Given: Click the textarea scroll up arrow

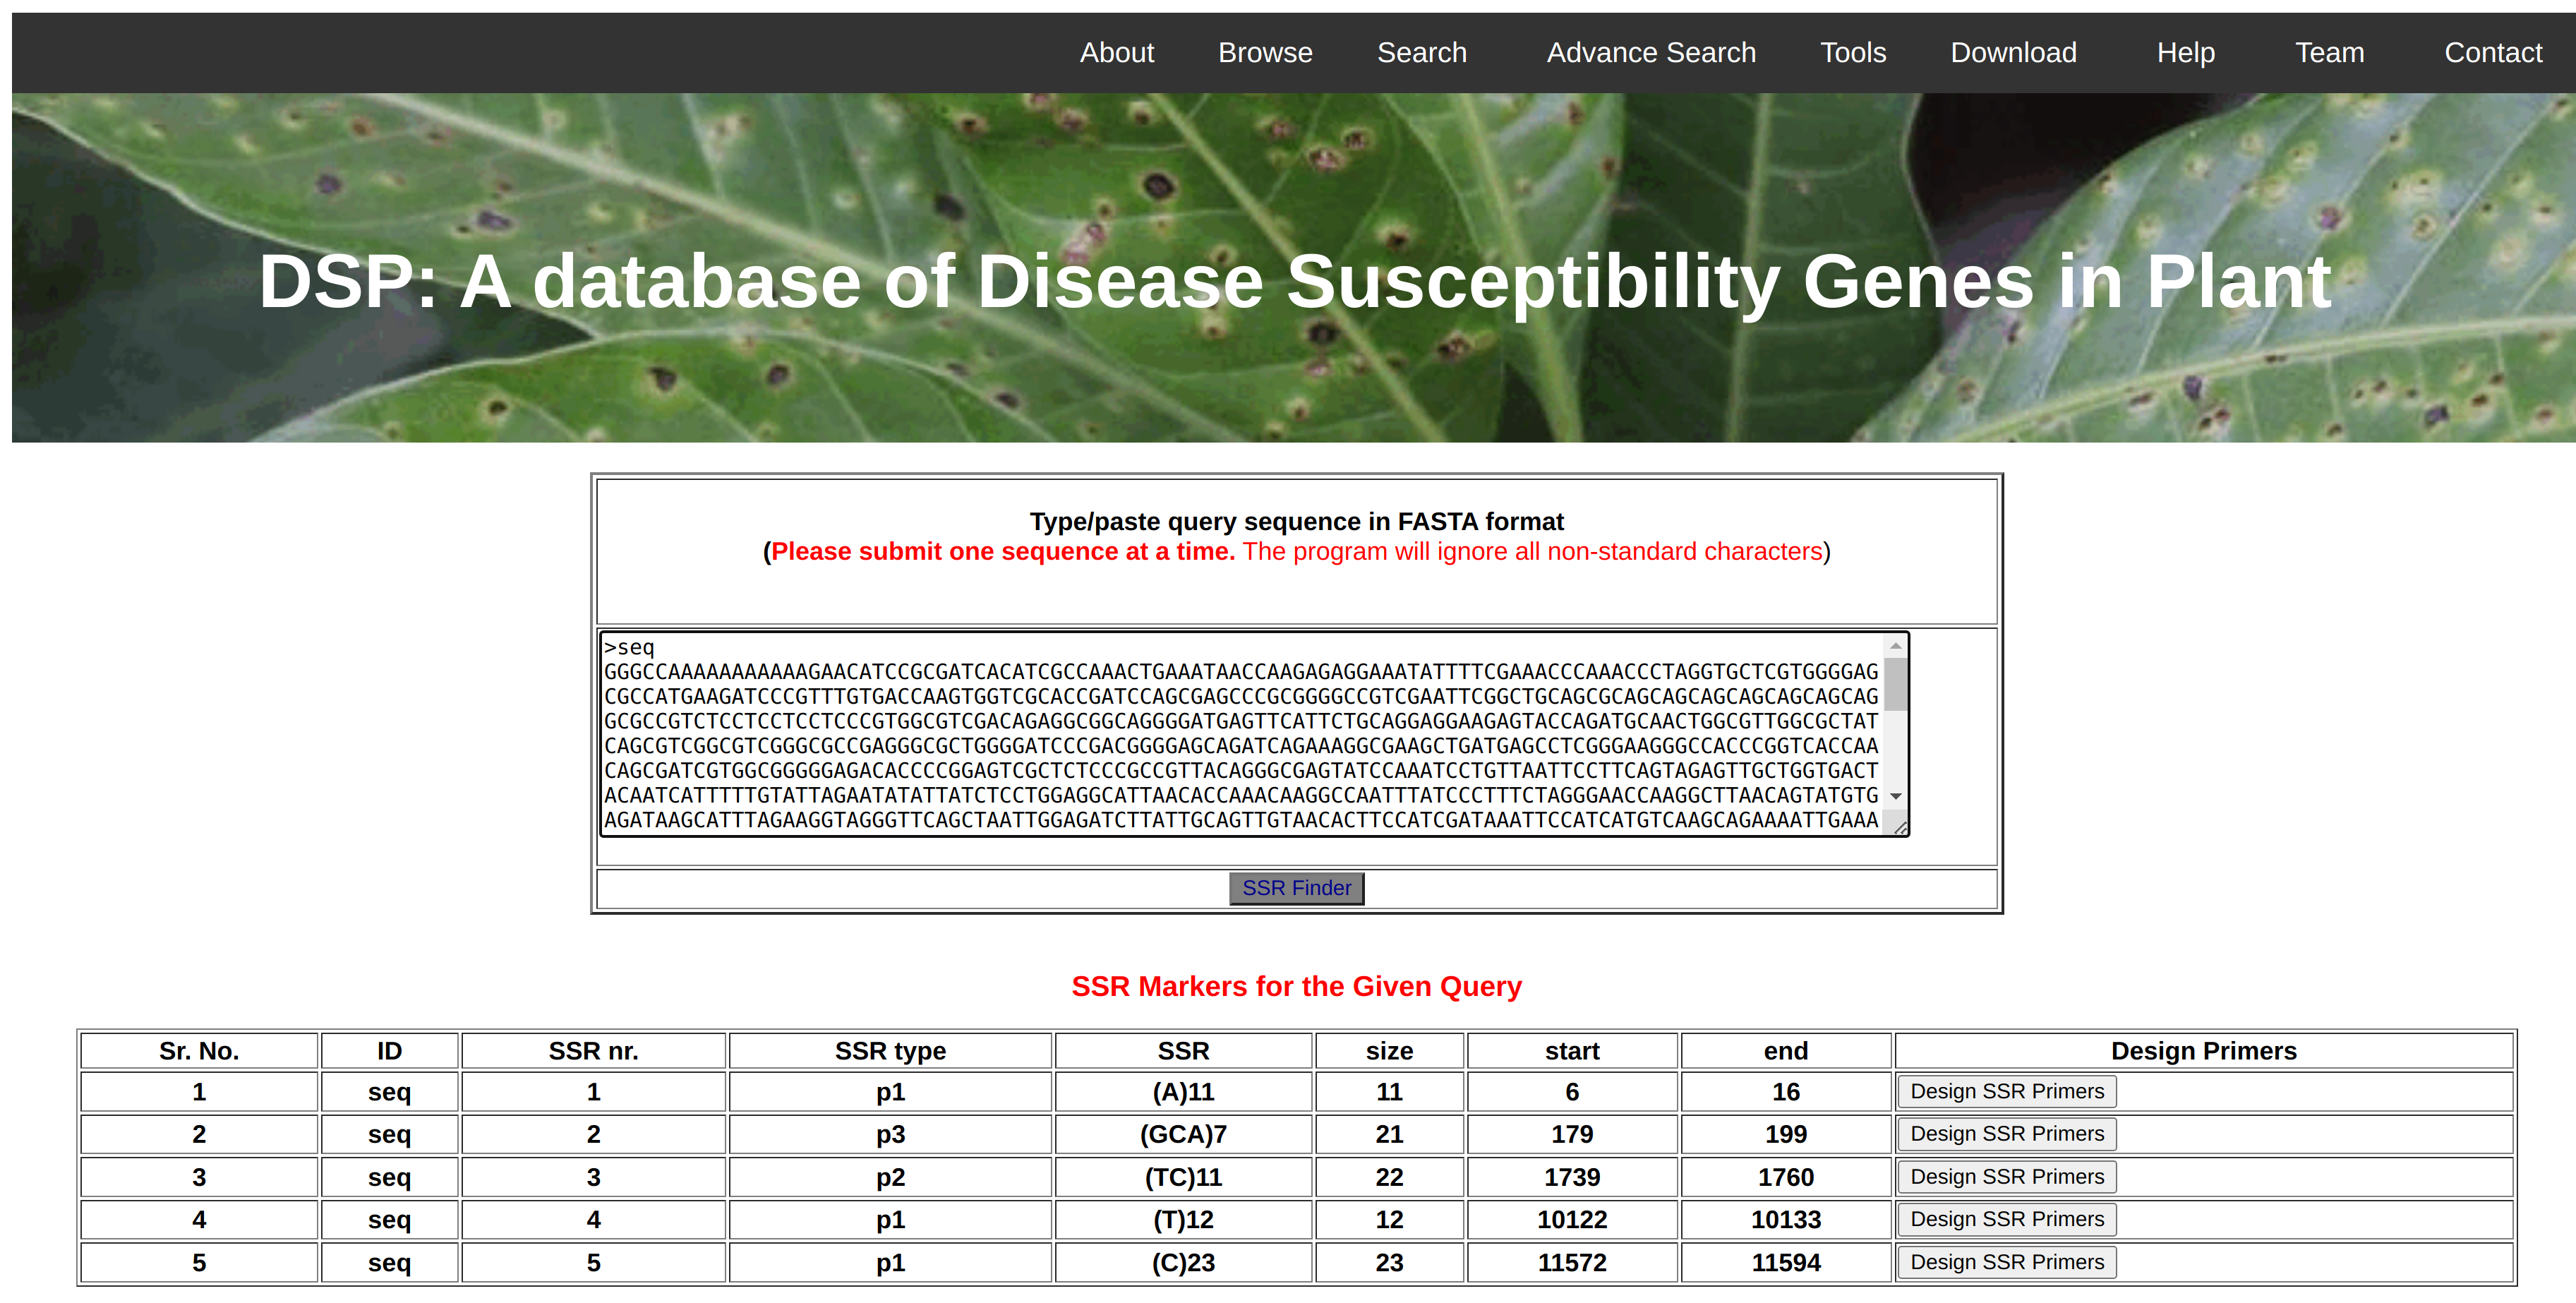Looking at the screenshot, I should tap(1895, 647).
